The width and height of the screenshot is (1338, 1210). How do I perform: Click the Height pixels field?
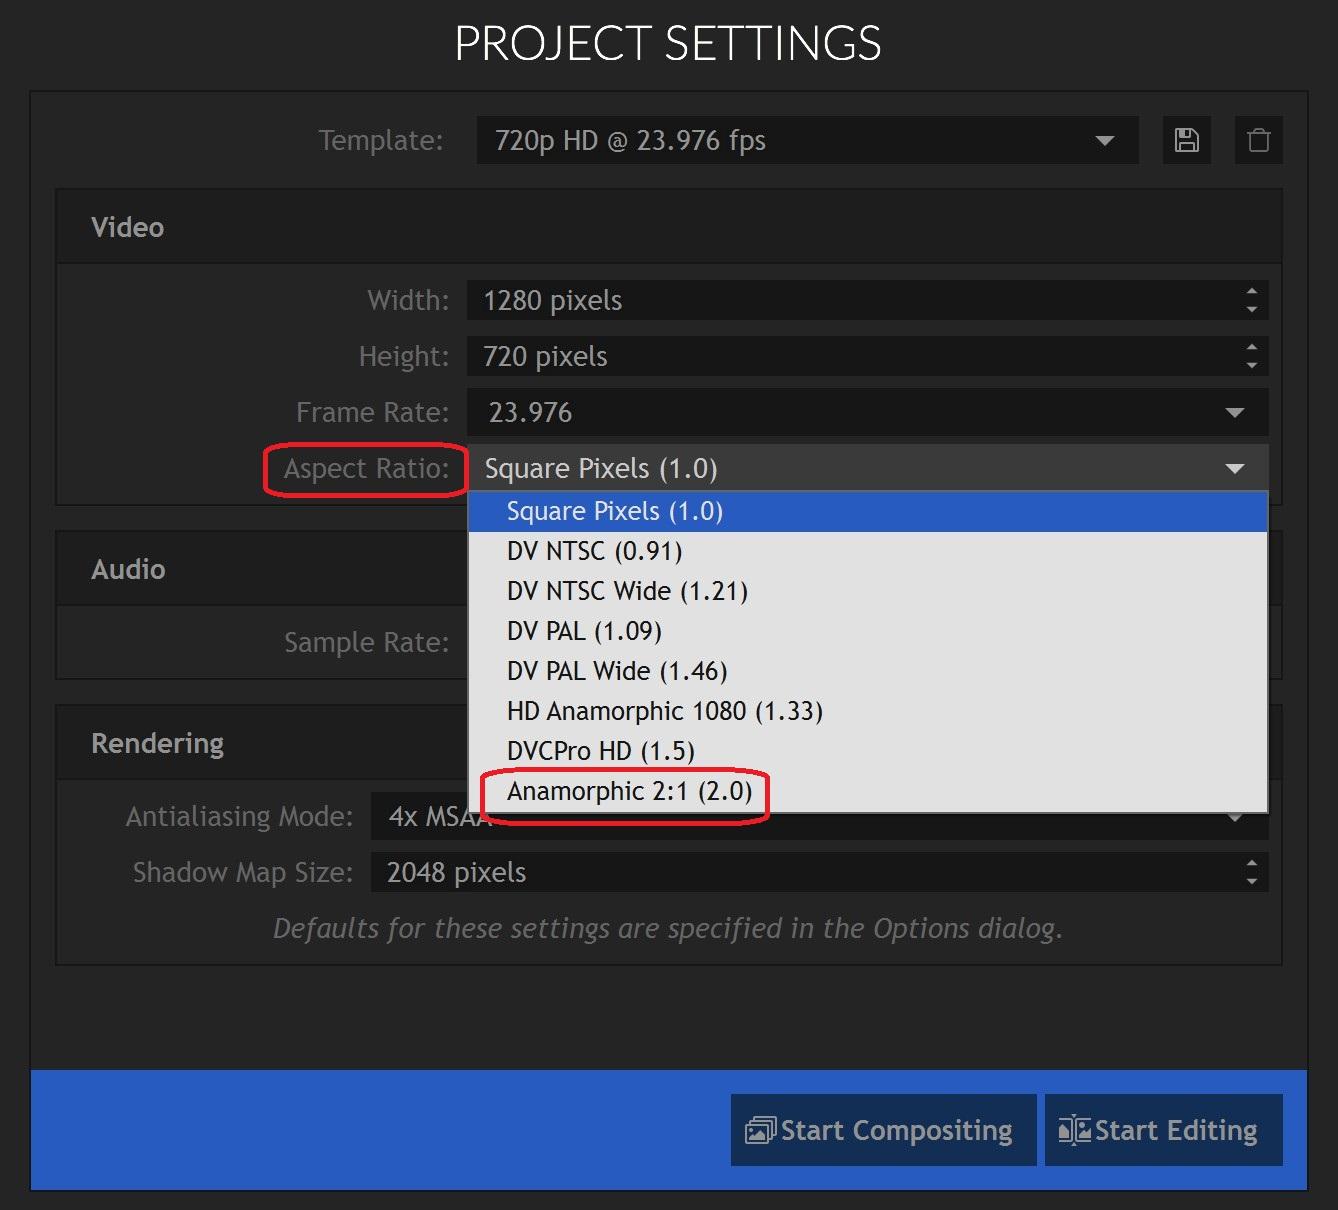tap(850, 357)
